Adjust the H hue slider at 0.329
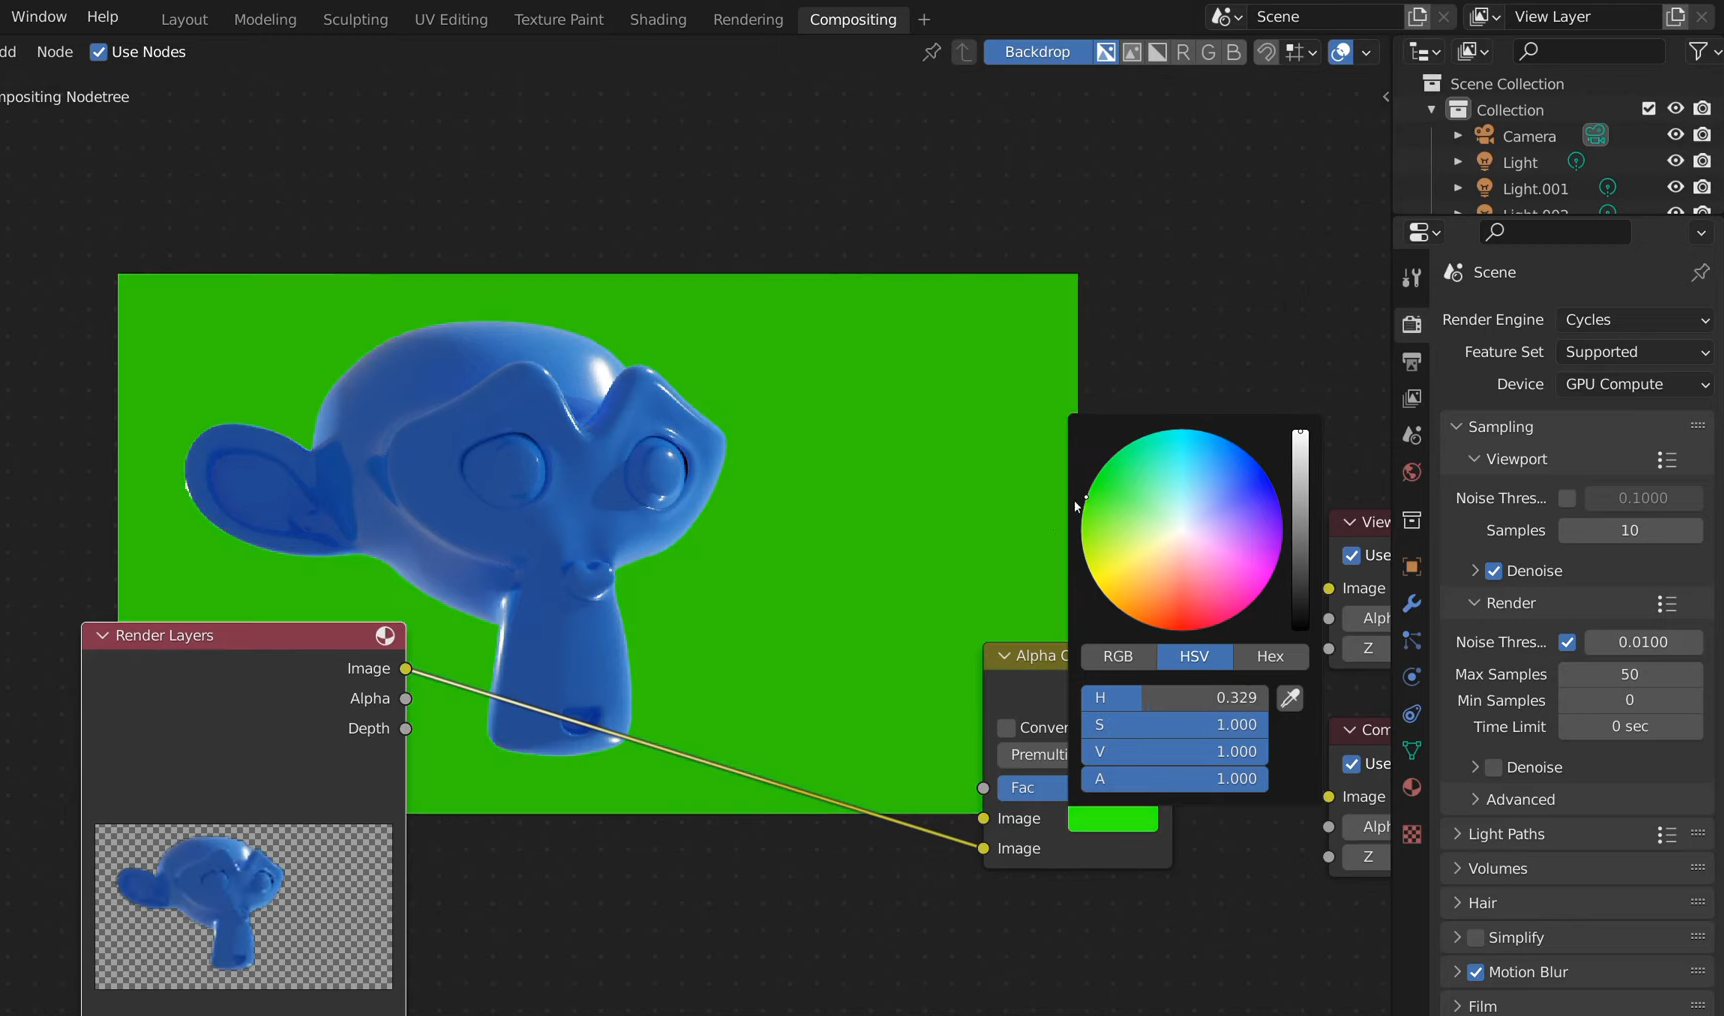Screen dimensions: 1724x1016 (1174, 697)
